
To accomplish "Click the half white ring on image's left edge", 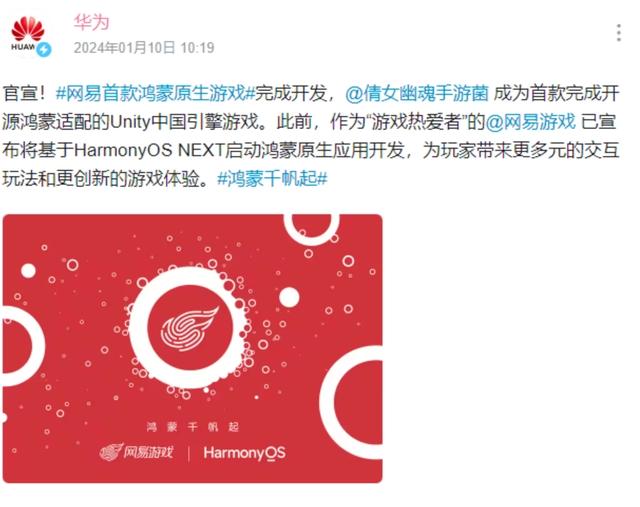I will pos(22,346).
